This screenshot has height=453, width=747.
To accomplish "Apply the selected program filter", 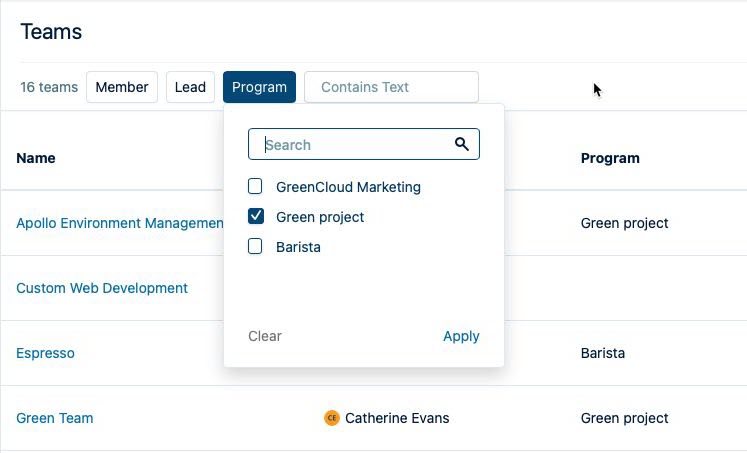I will click(461, 336).
